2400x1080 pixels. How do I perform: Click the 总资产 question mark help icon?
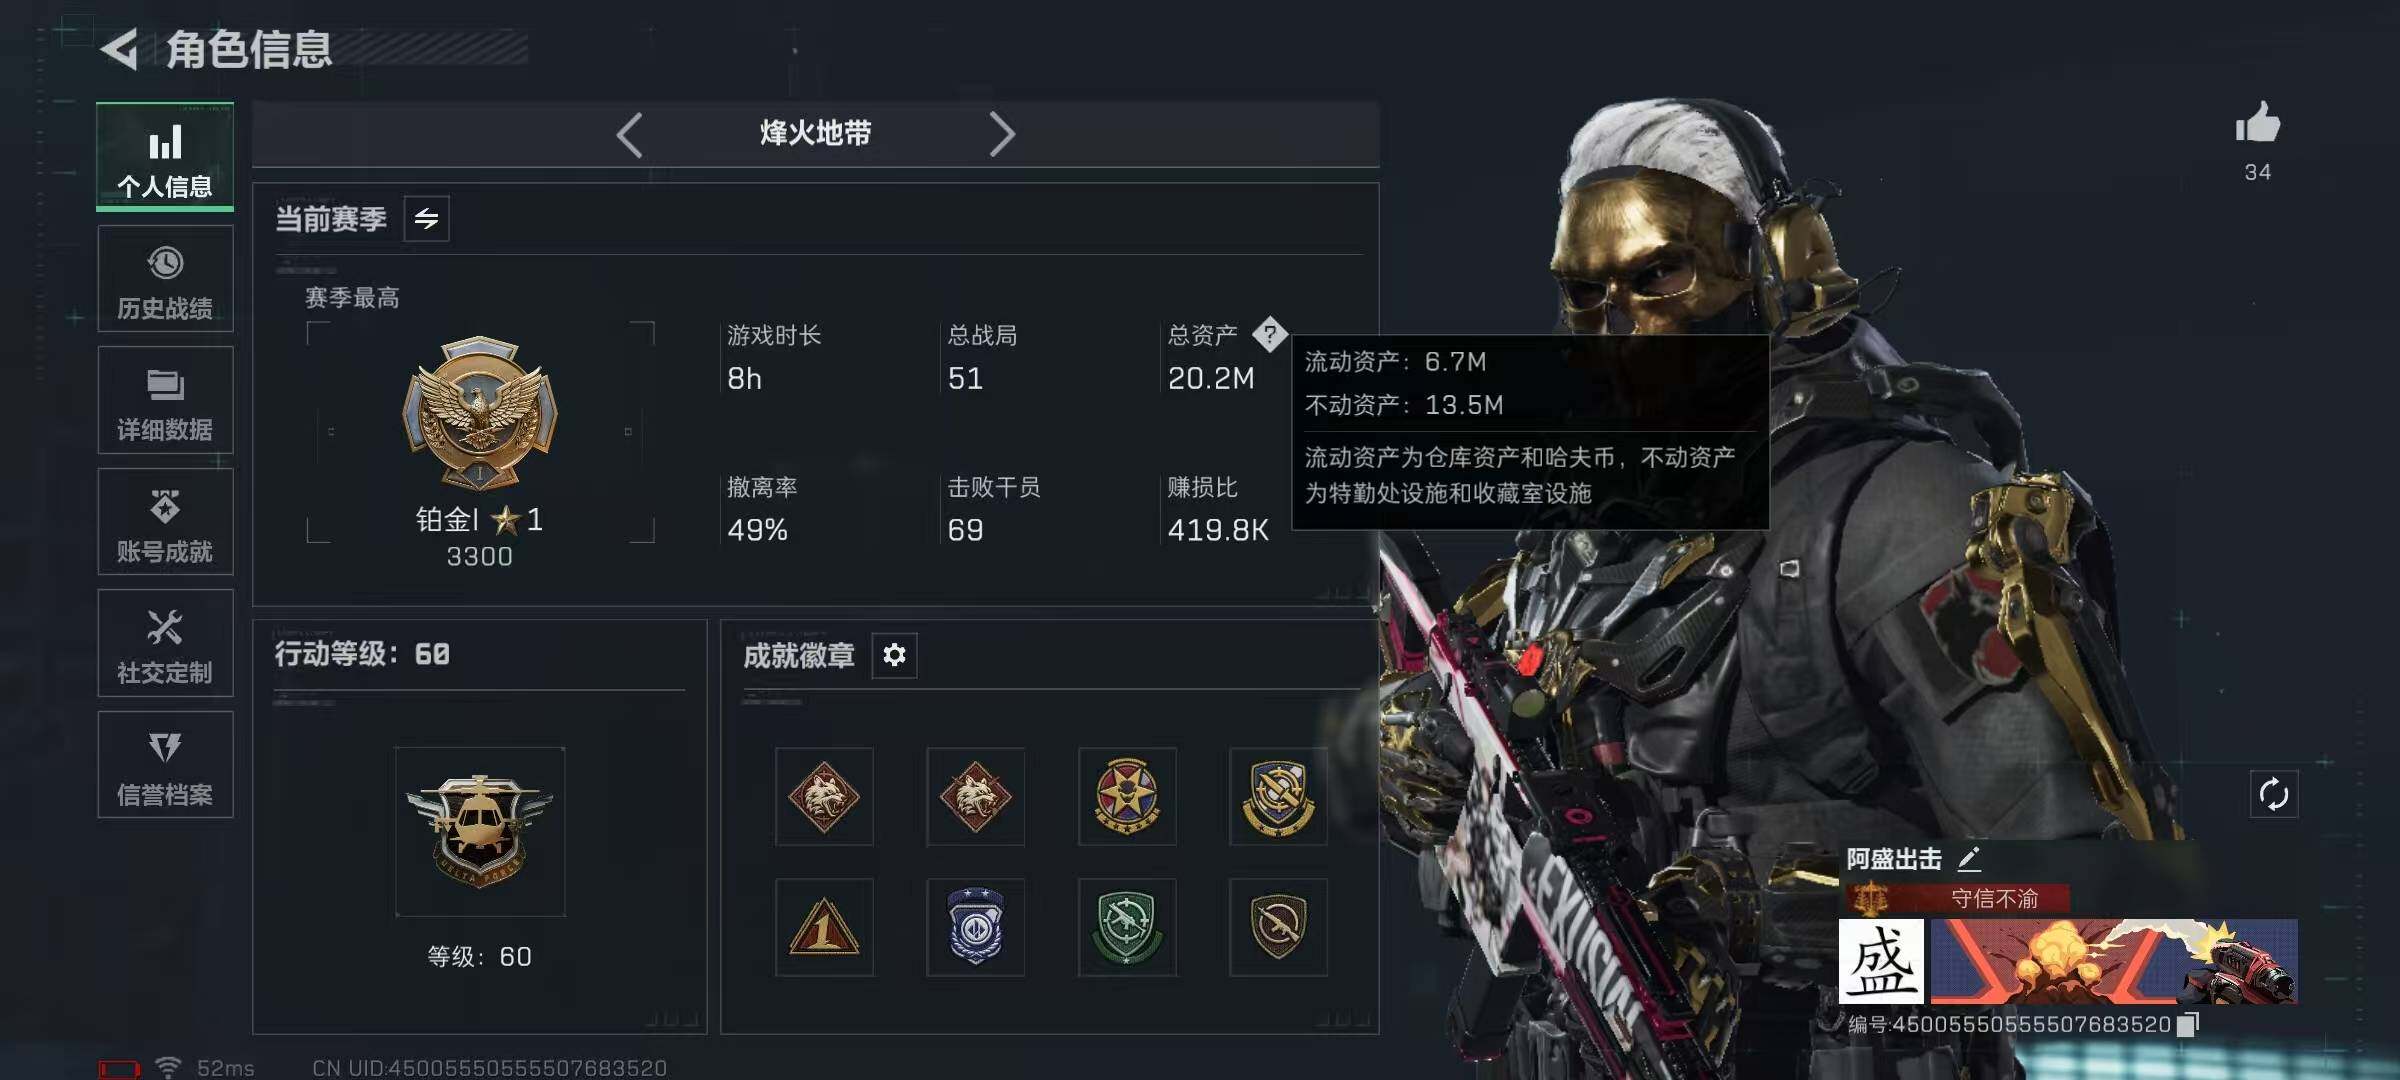1269,334
